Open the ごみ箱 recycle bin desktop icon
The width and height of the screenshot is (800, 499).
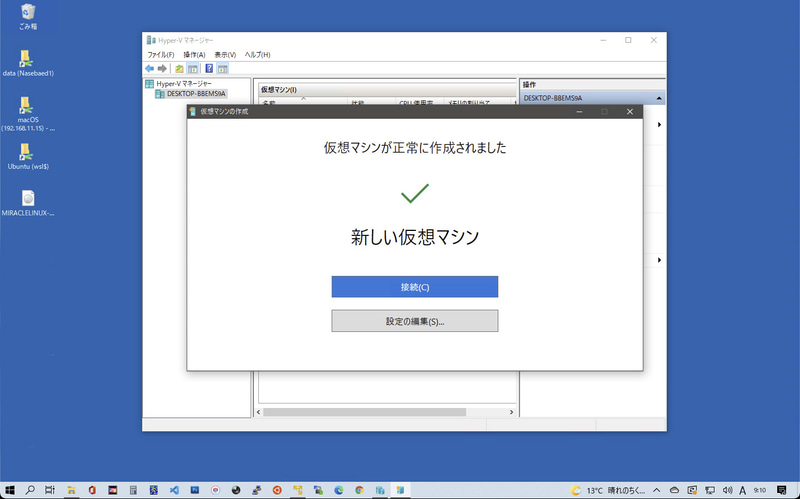click(x=28, y=16)
